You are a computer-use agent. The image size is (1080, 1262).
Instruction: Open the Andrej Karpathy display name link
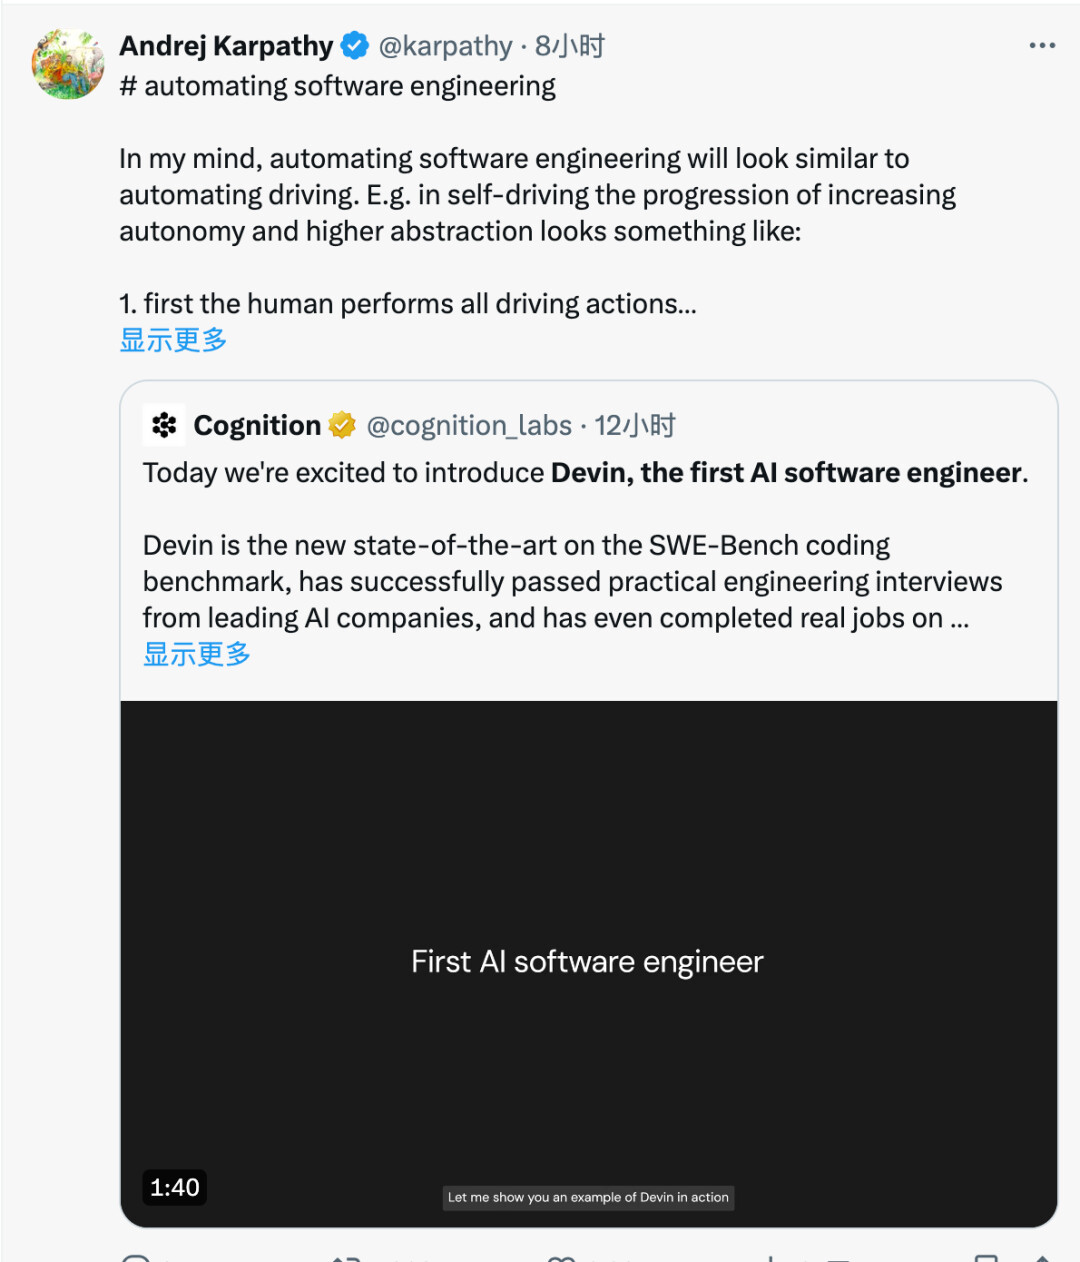(226, 46)
